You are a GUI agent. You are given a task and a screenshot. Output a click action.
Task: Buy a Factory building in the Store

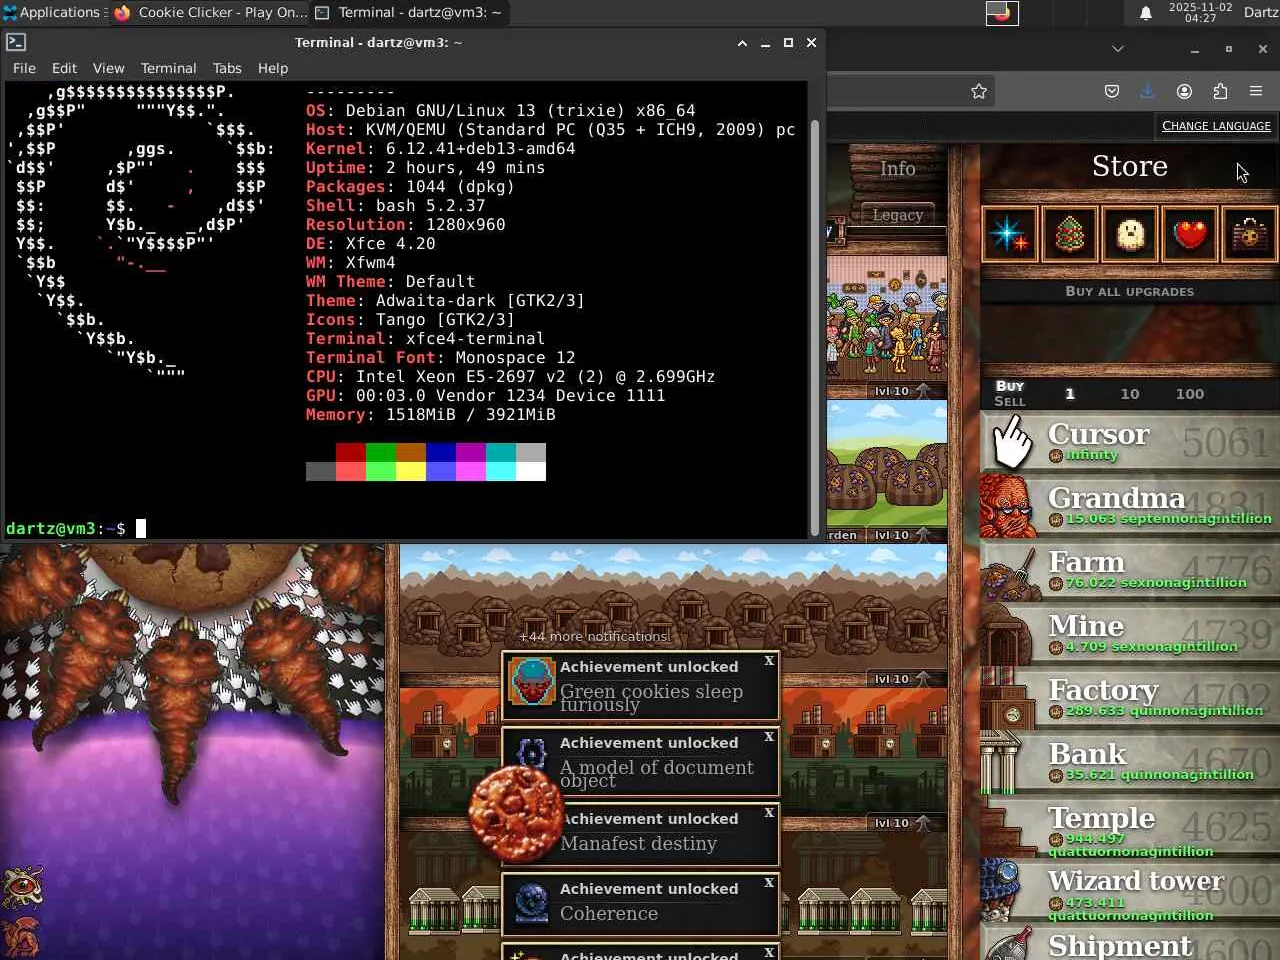pos(1130,697)
